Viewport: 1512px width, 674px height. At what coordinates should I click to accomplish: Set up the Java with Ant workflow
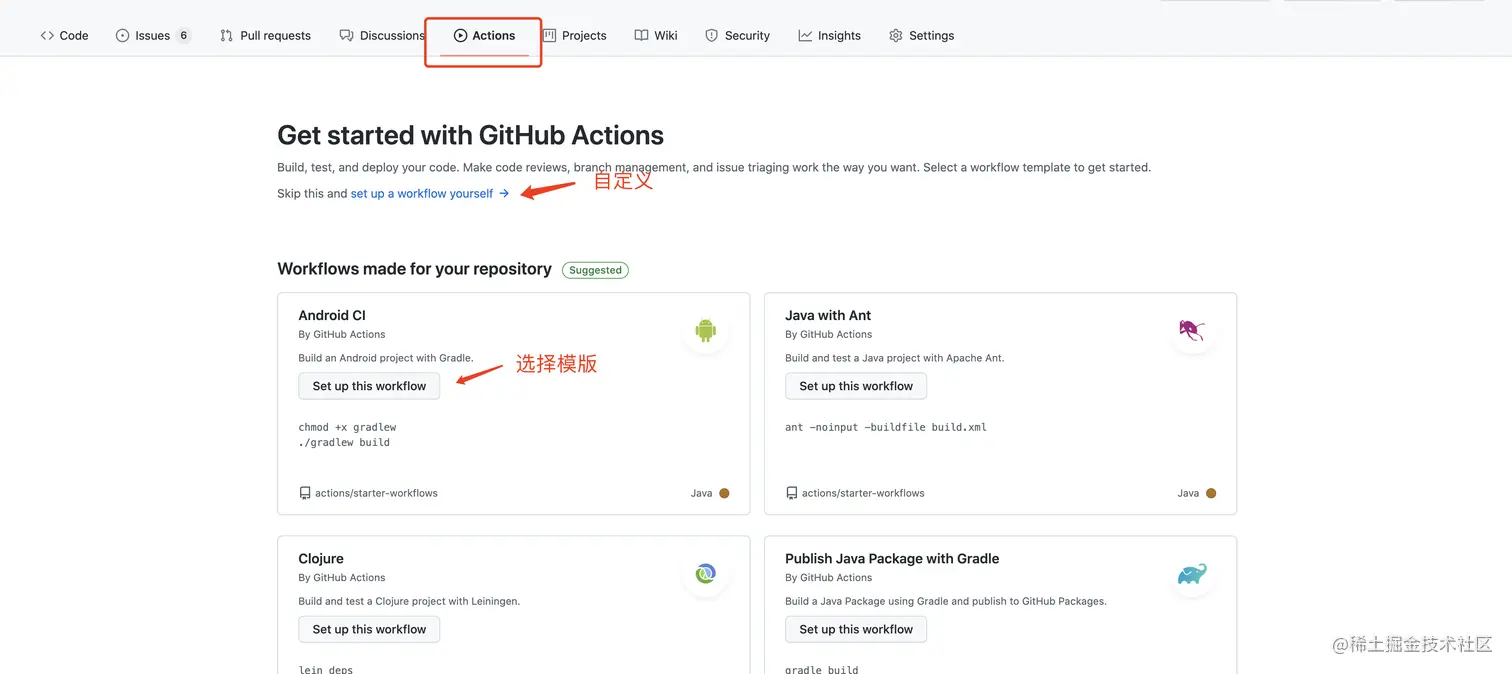[x=856, y=386]
